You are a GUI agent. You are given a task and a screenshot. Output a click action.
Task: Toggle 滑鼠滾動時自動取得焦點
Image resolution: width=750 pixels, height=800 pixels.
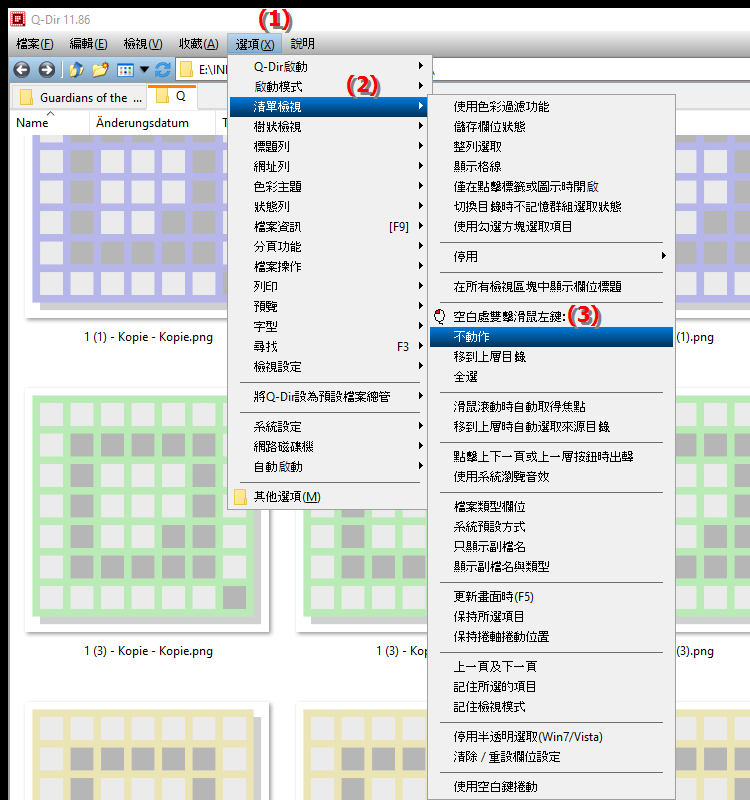coord(552,407)
